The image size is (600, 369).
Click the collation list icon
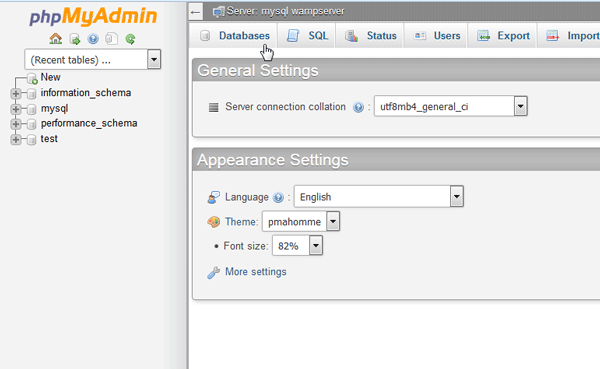pos(213,107)
